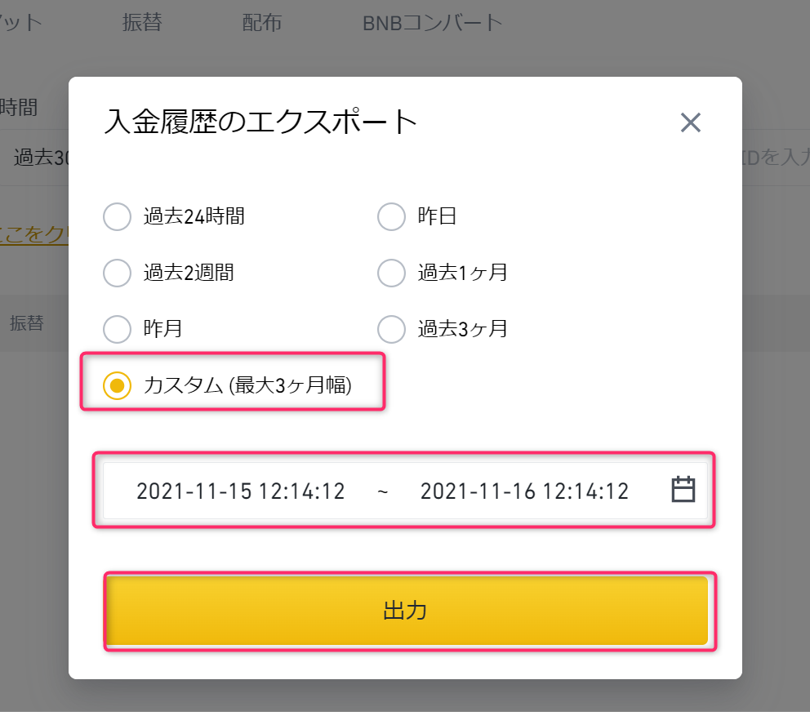Edit the end date 2021-11-16 field
The height and width of the screenshot is (712, 810).
click(524, 491)
